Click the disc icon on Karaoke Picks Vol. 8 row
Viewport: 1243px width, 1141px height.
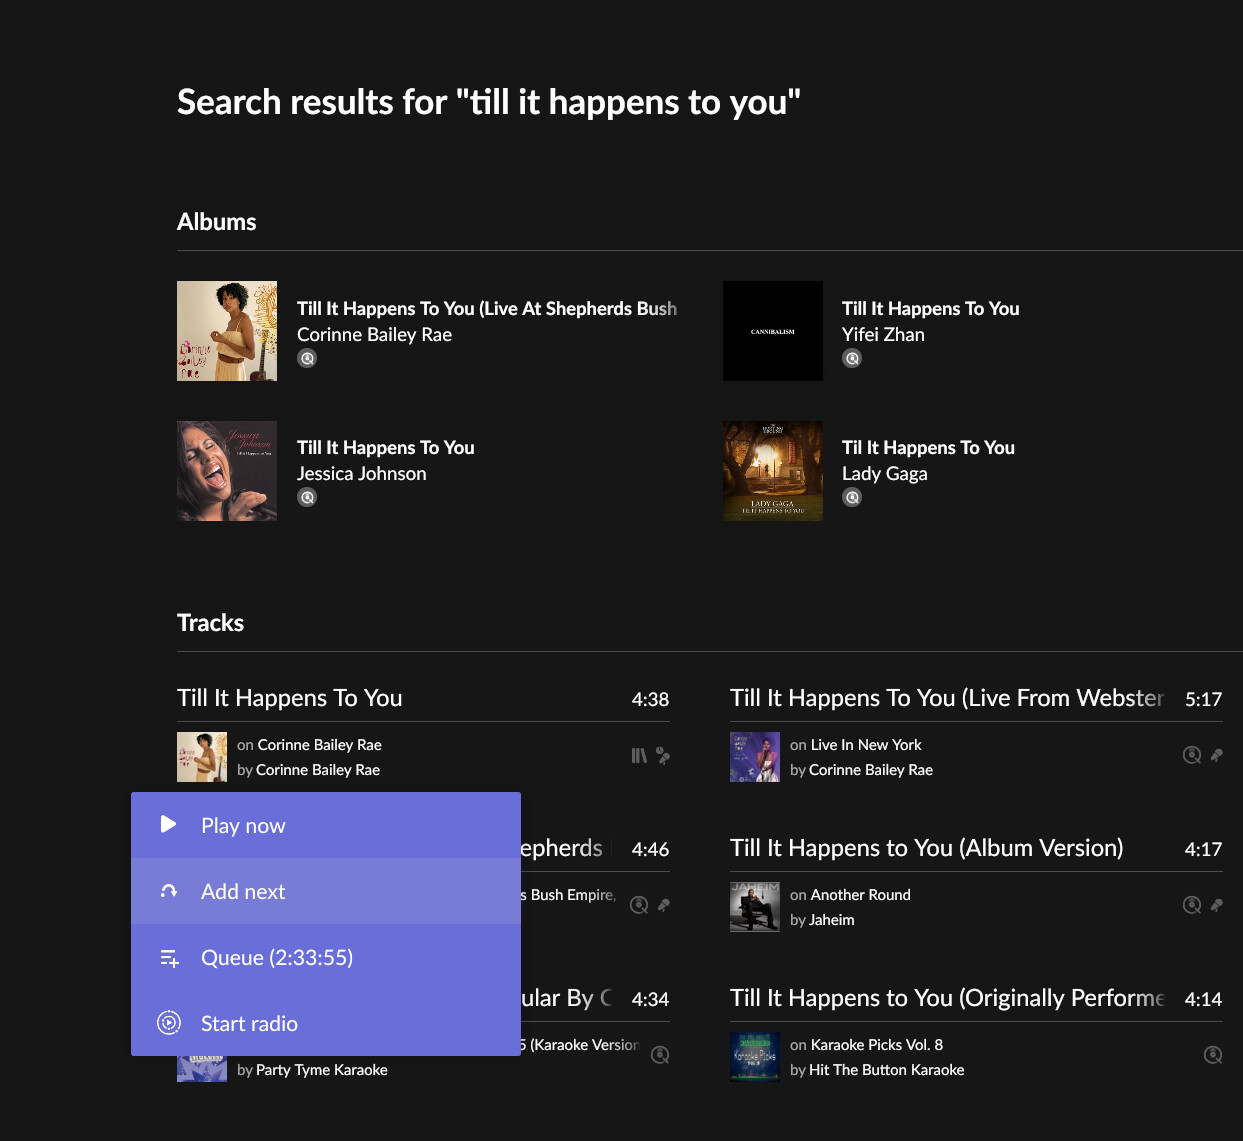click(1213, 1055)
